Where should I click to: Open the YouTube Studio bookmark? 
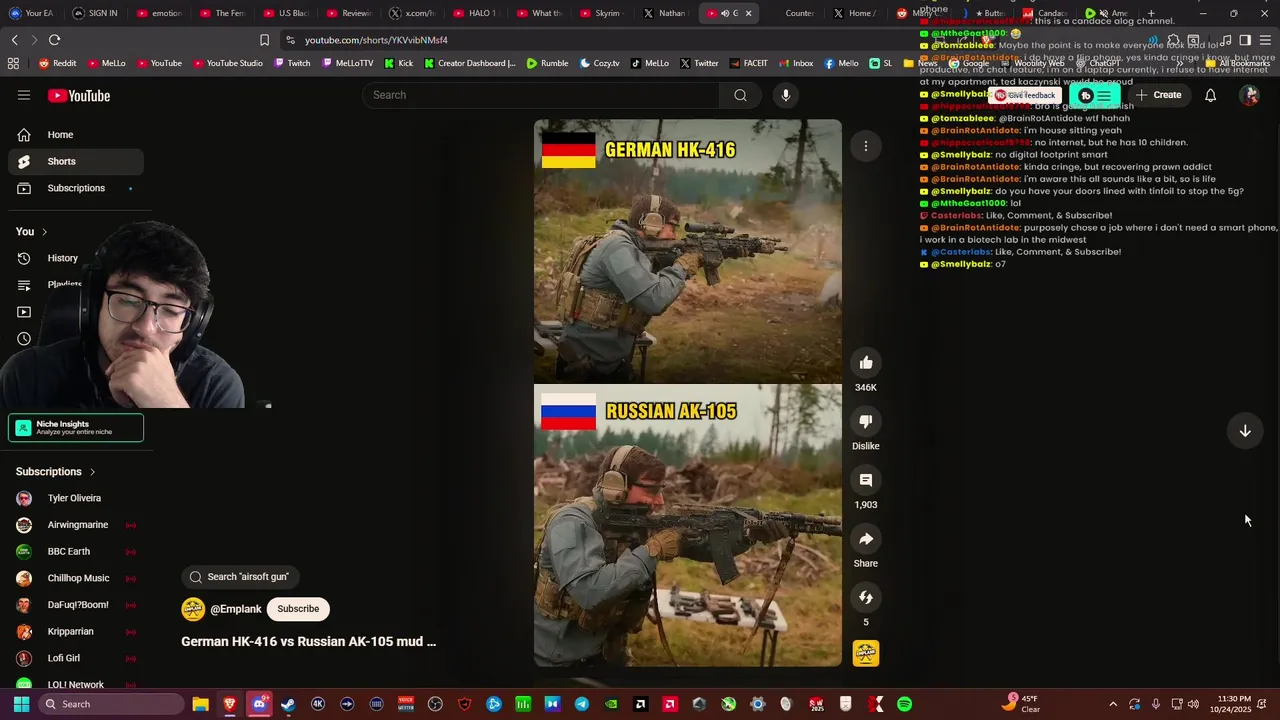pos(227,63)
